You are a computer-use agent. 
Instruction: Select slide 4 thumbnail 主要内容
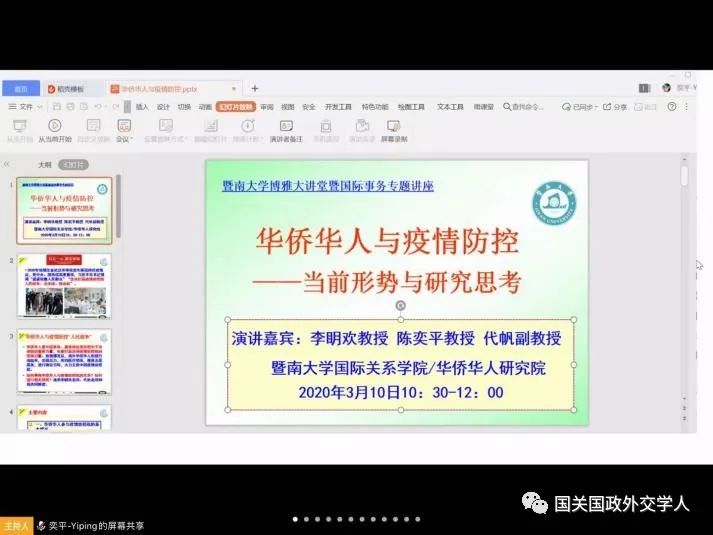64,417
